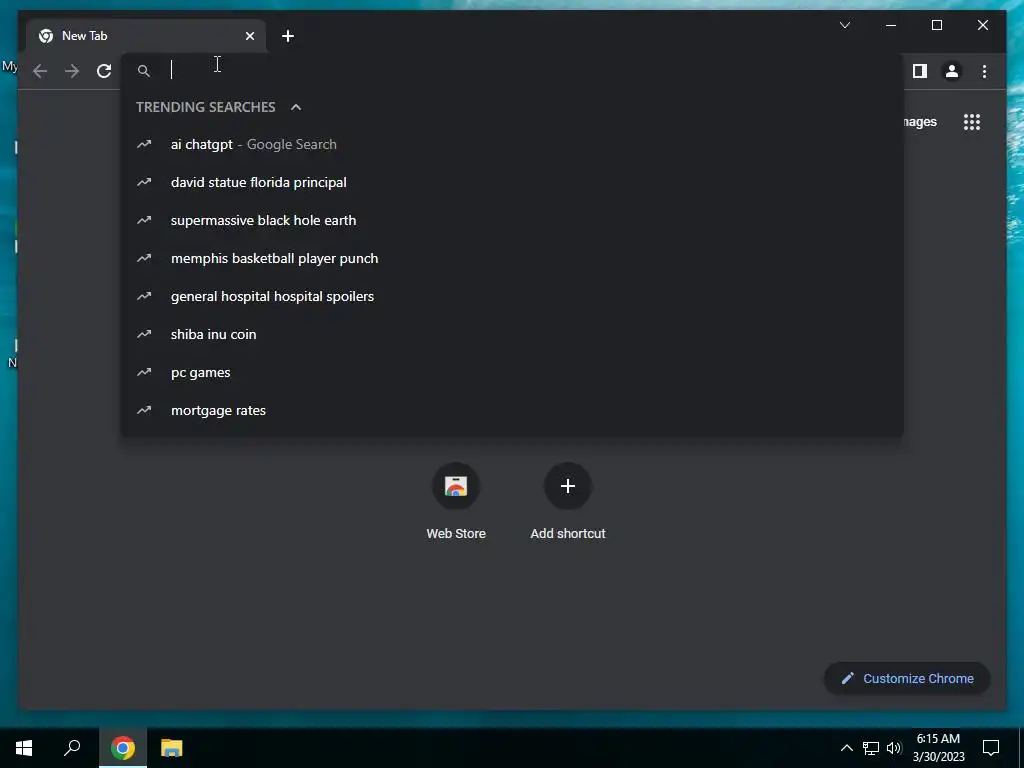Screen dimensions: 1024x768
Task: Select 'supermassive black hole earth' suggestion
Action: [512, 220]
